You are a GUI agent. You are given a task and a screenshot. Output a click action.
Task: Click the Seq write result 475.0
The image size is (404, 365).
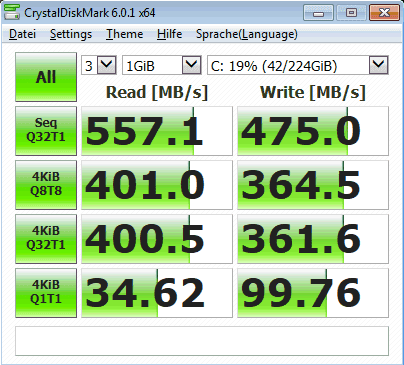[x=313, y=131]
